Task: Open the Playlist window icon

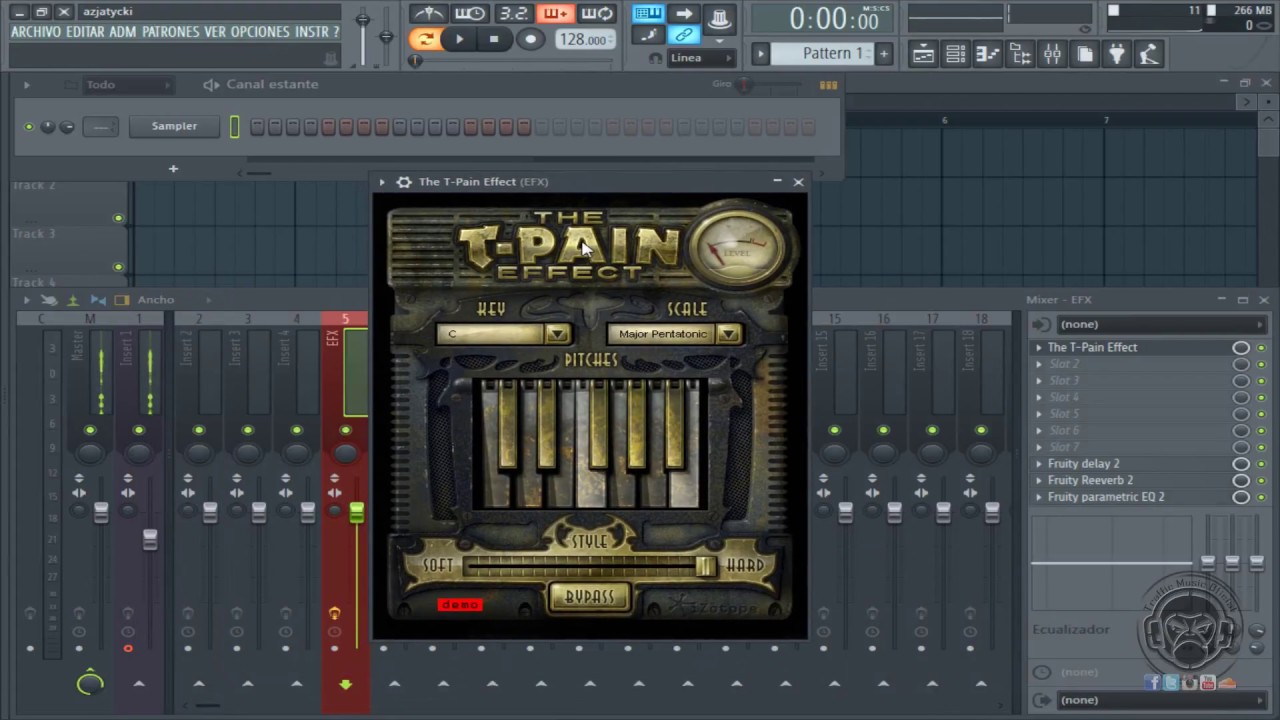Action: pyautogui.click(x=923, y=55)
